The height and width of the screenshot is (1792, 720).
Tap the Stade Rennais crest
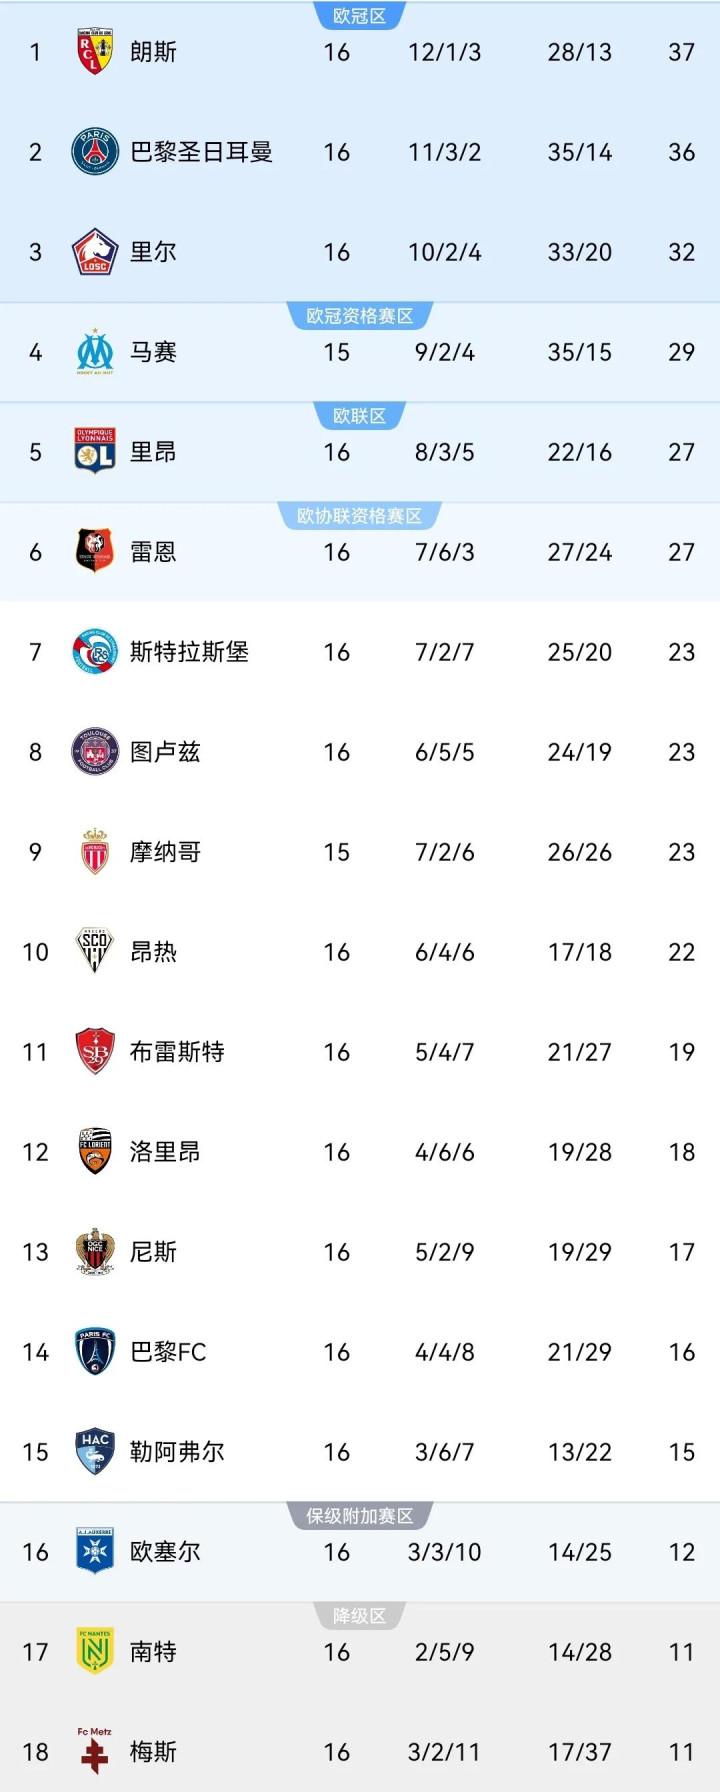[95, 551]
